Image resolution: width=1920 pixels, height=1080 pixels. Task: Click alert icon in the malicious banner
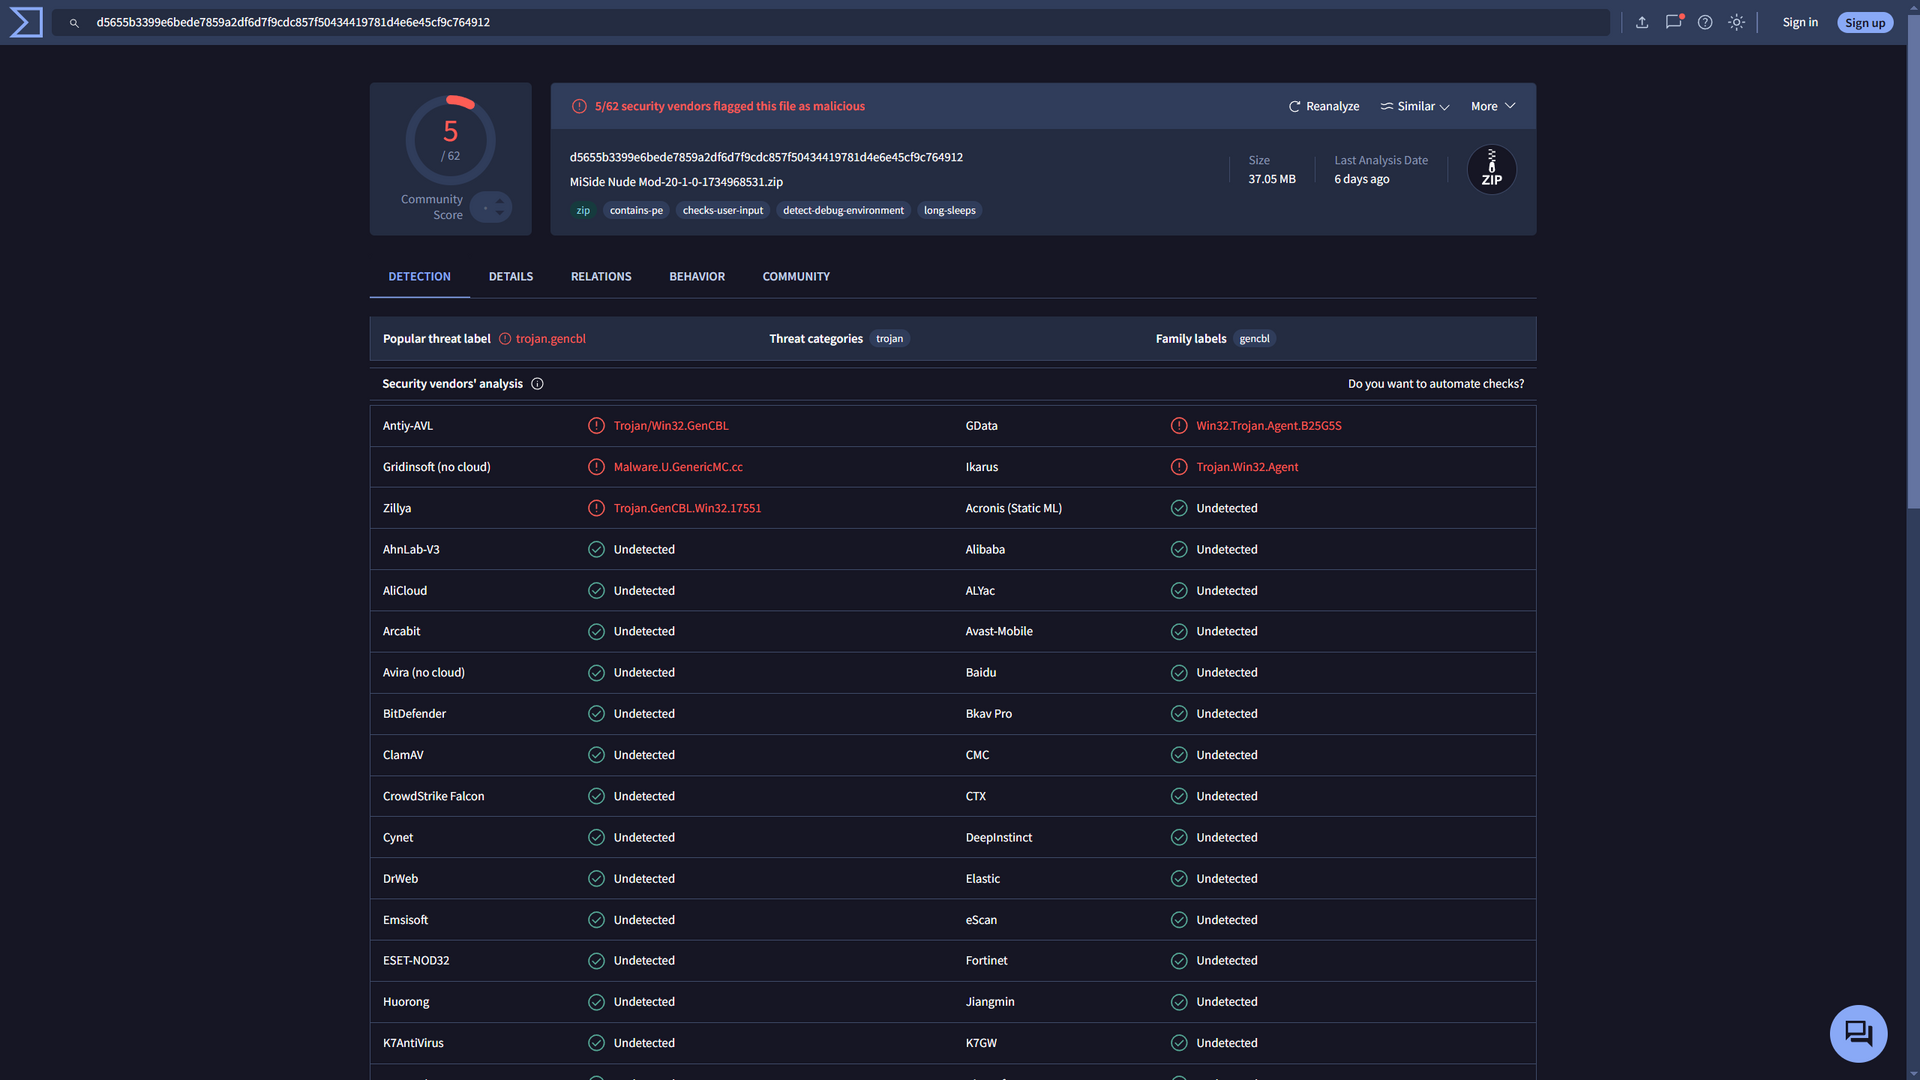pos(579,106)
